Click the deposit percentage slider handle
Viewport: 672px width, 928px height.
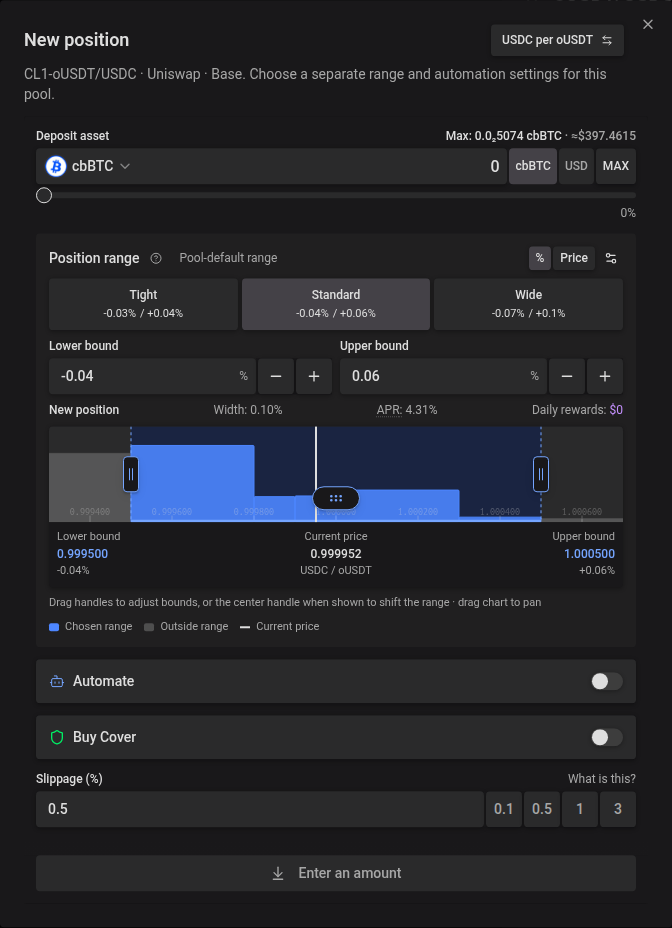[44, 195]
